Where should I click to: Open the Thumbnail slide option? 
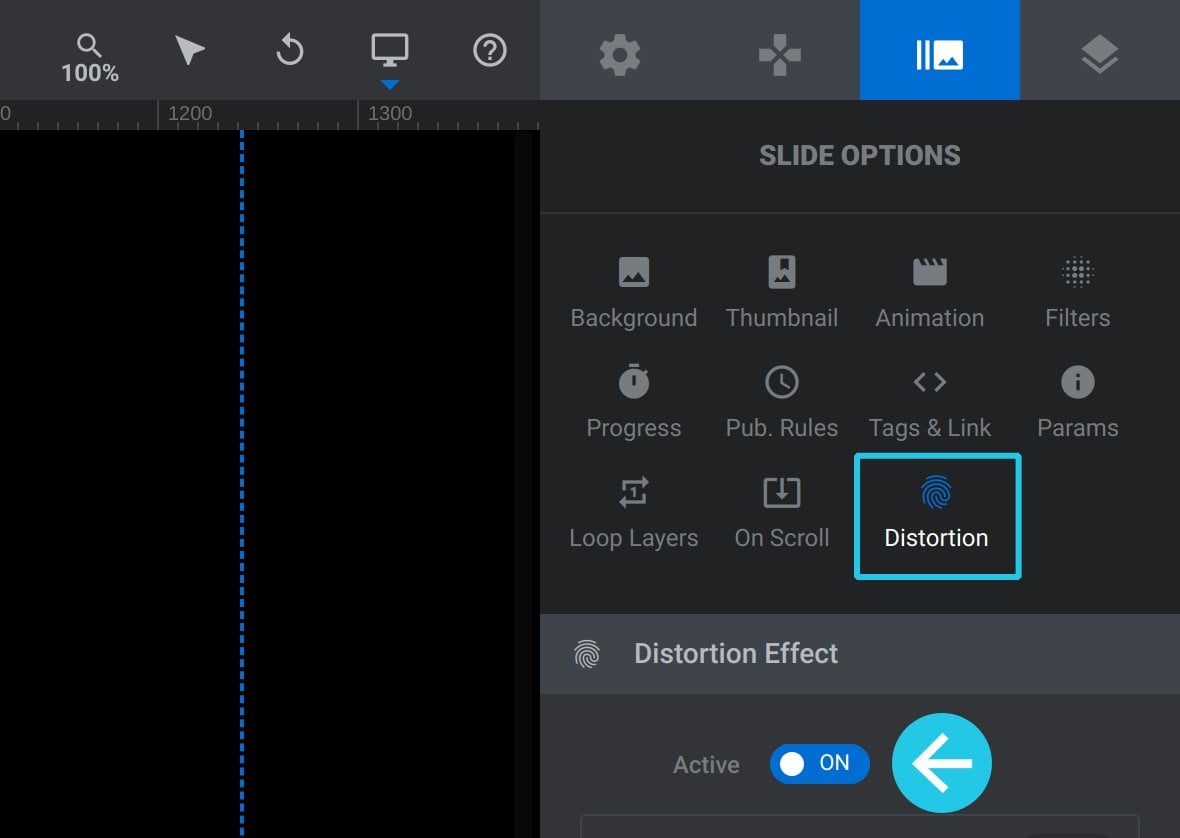(782, 293)
